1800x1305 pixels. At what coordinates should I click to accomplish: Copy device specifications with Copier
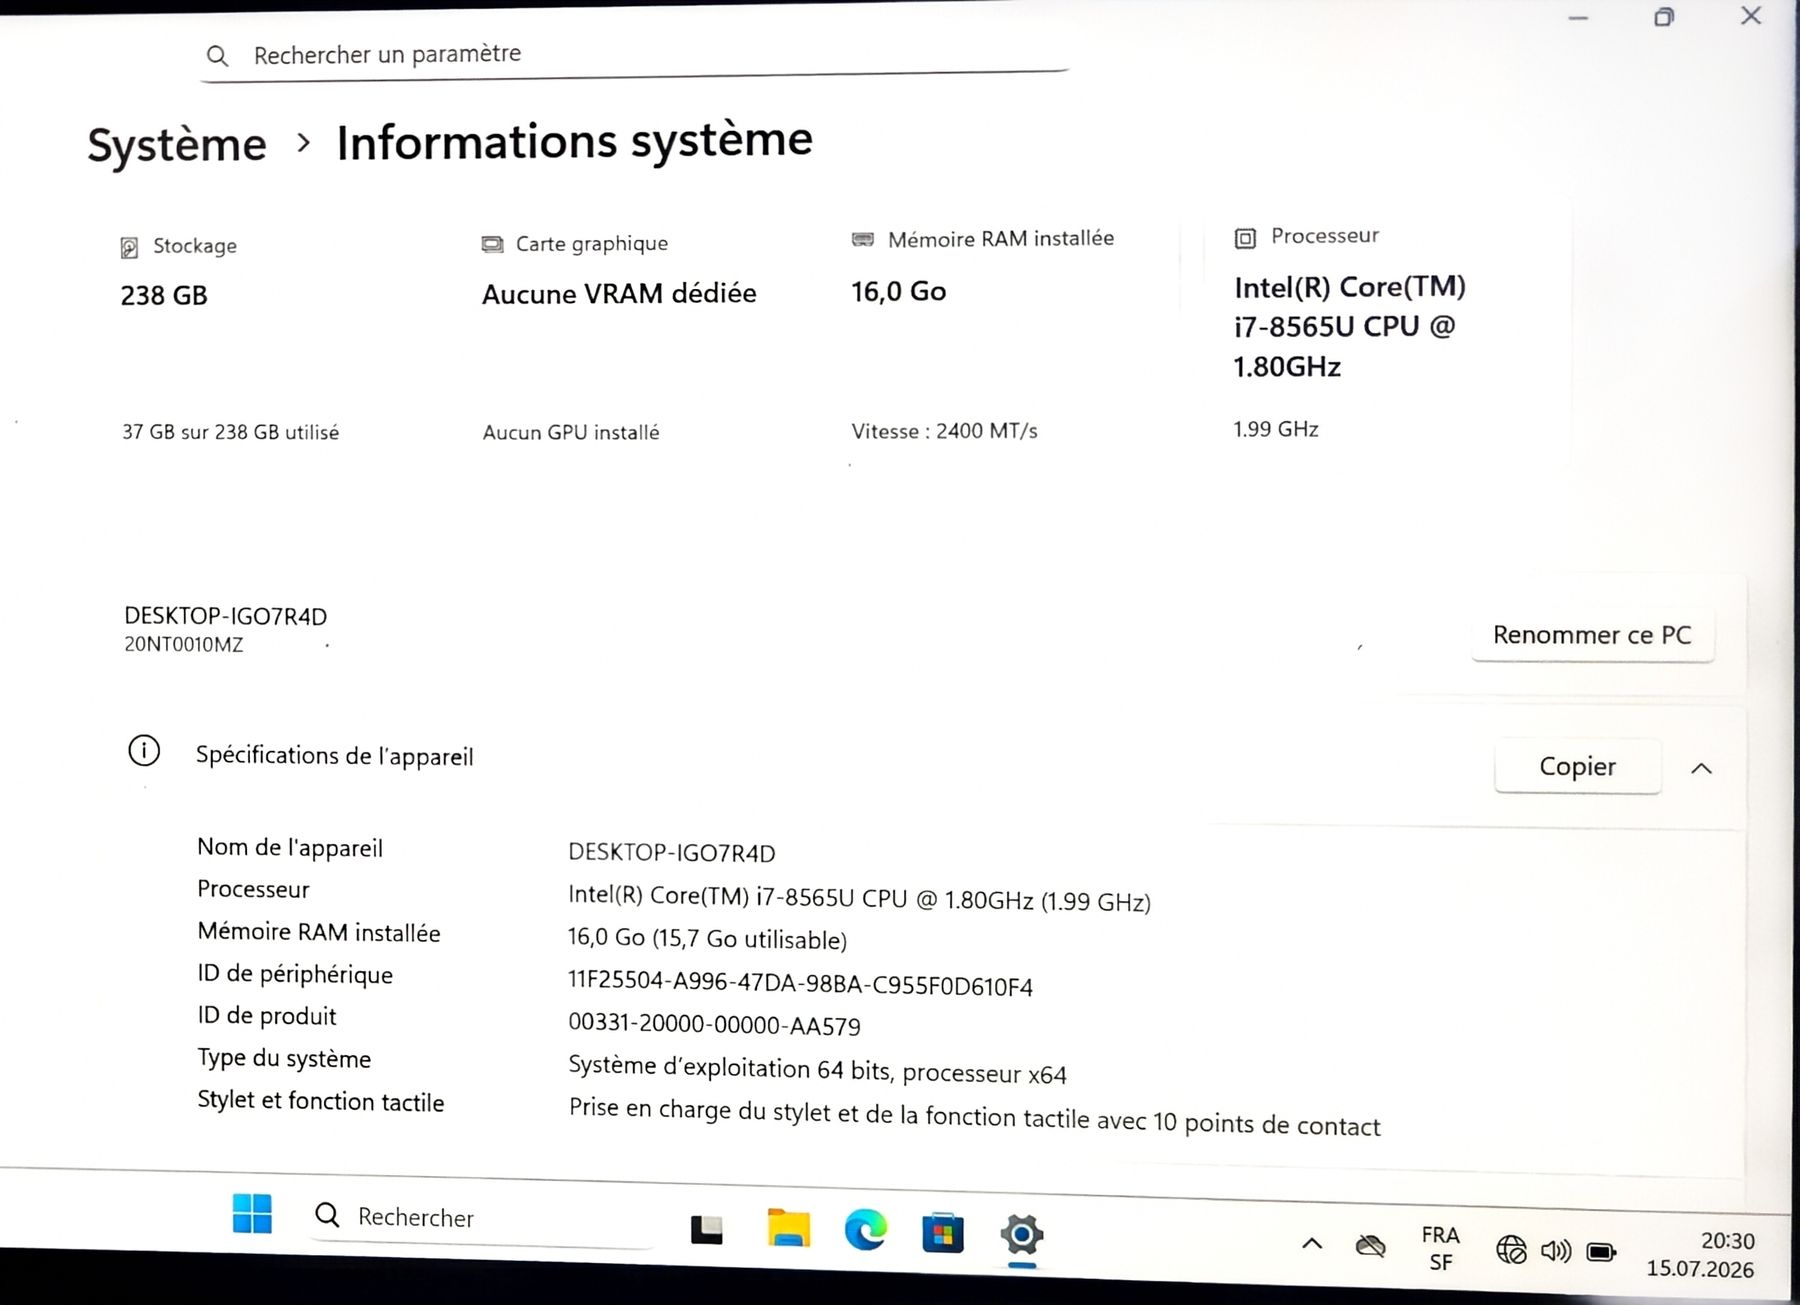pos(1577,766)
